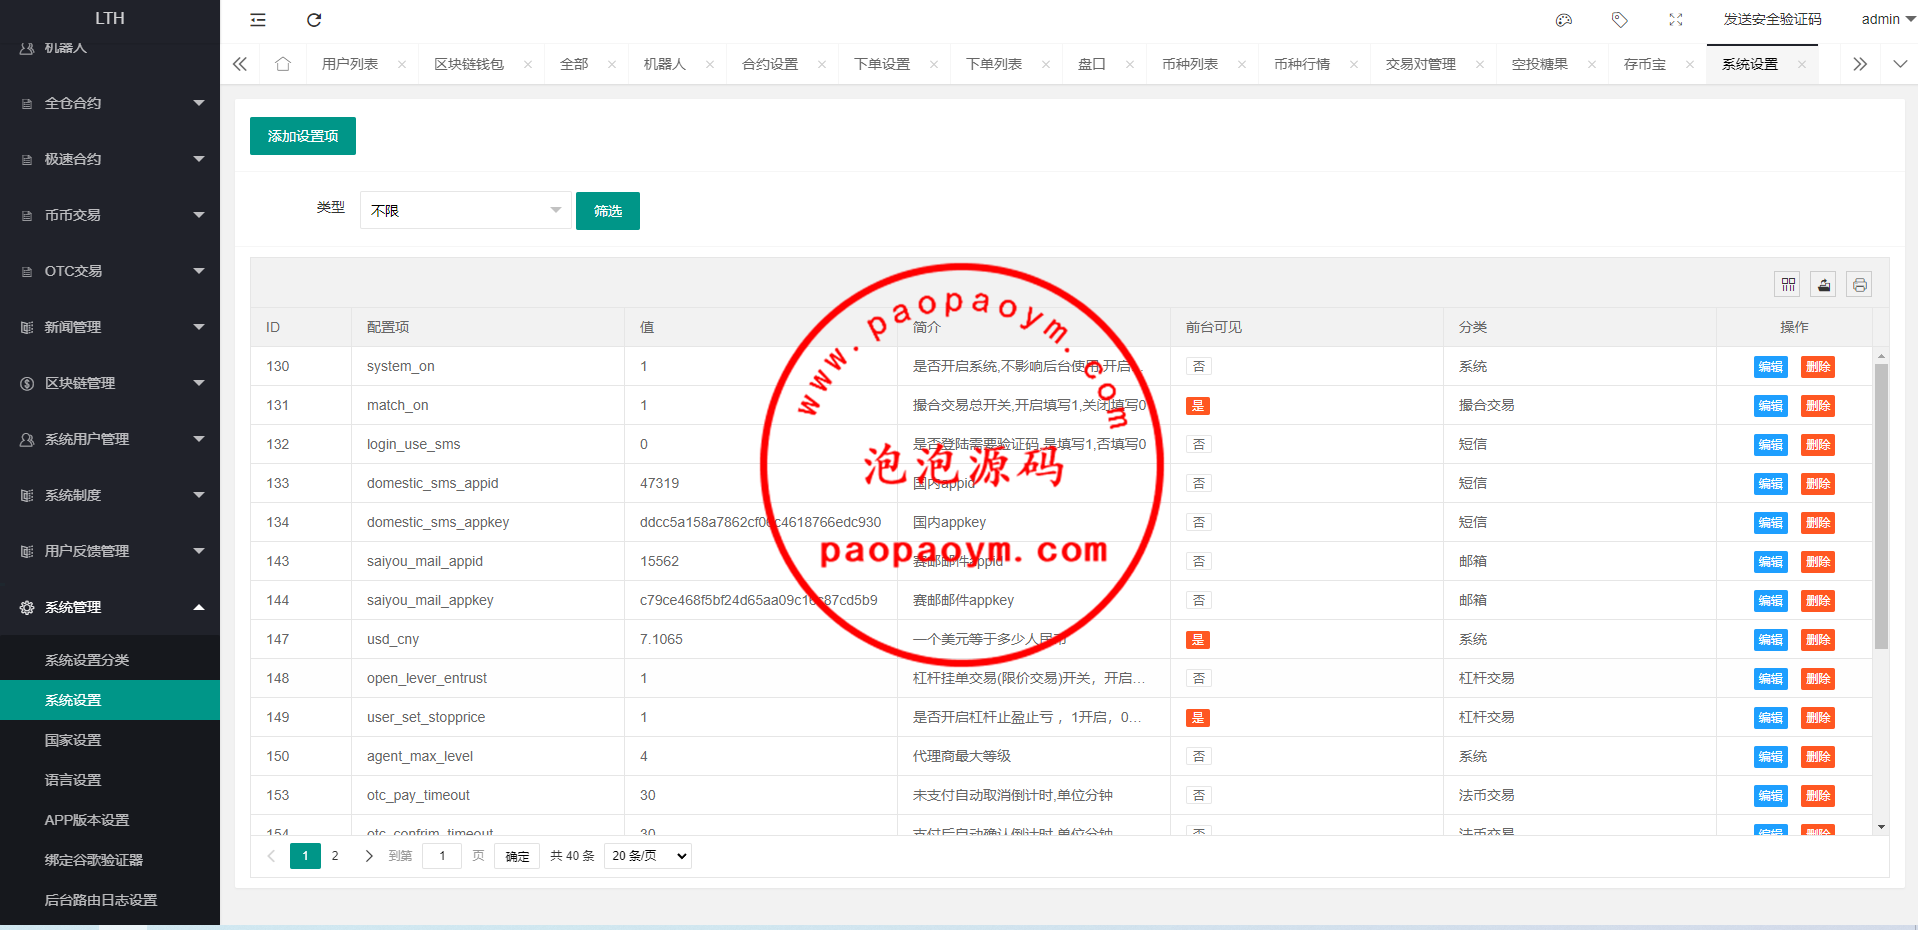Click the refresh icon in top bar
This screenshot has width=1918, height=930.
coord(314,20)
